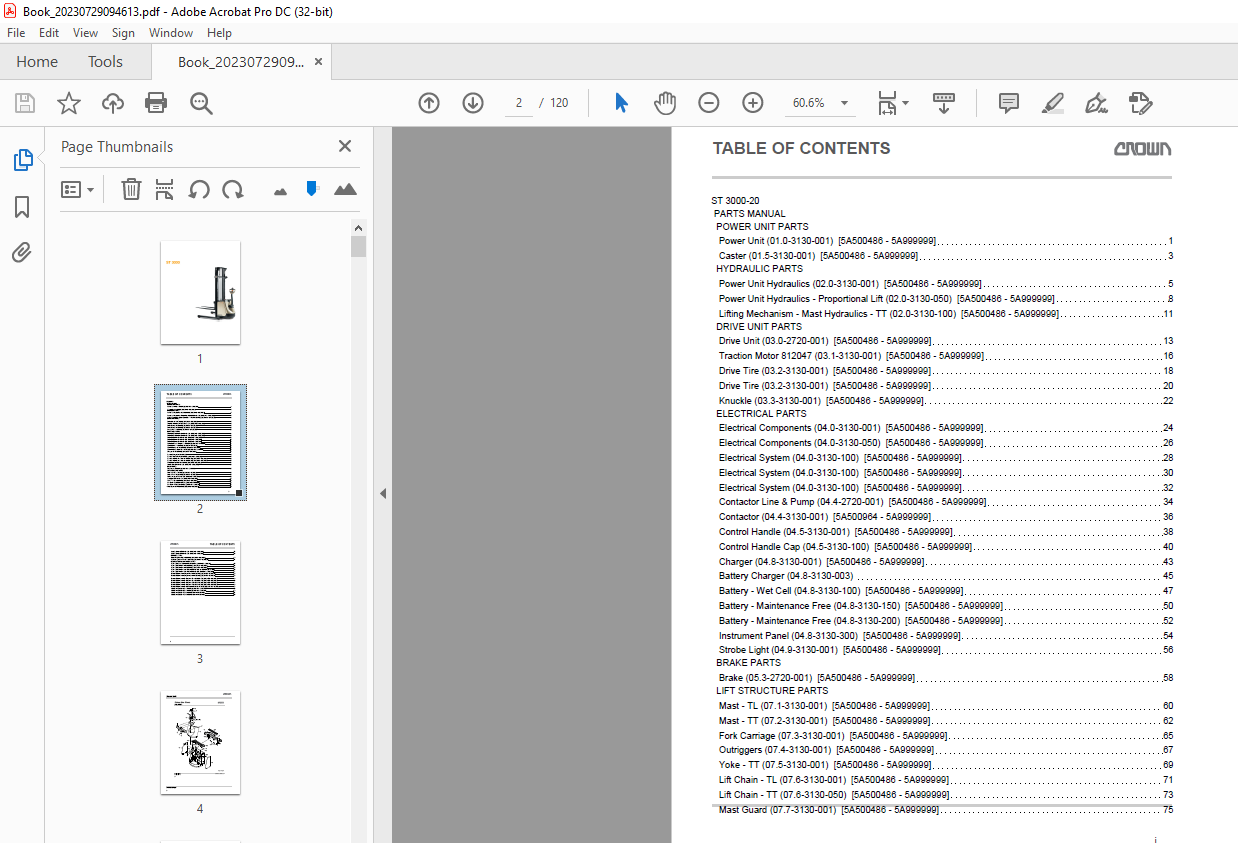Select page 2 thumbnail
This screenshot has height=843, width=1238.
(x=200, y=442)
